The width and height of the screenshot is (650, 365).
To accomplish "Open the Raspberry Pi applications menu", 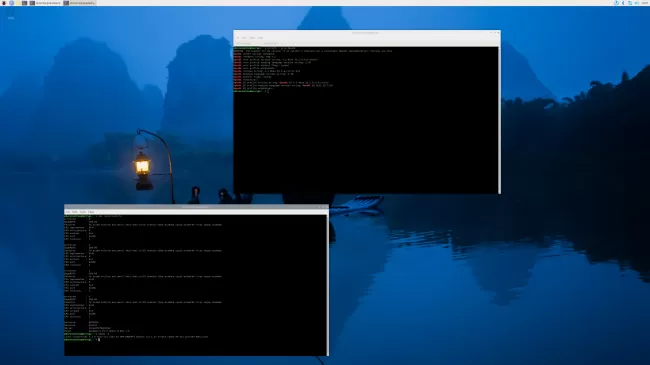I will point(4,3).
